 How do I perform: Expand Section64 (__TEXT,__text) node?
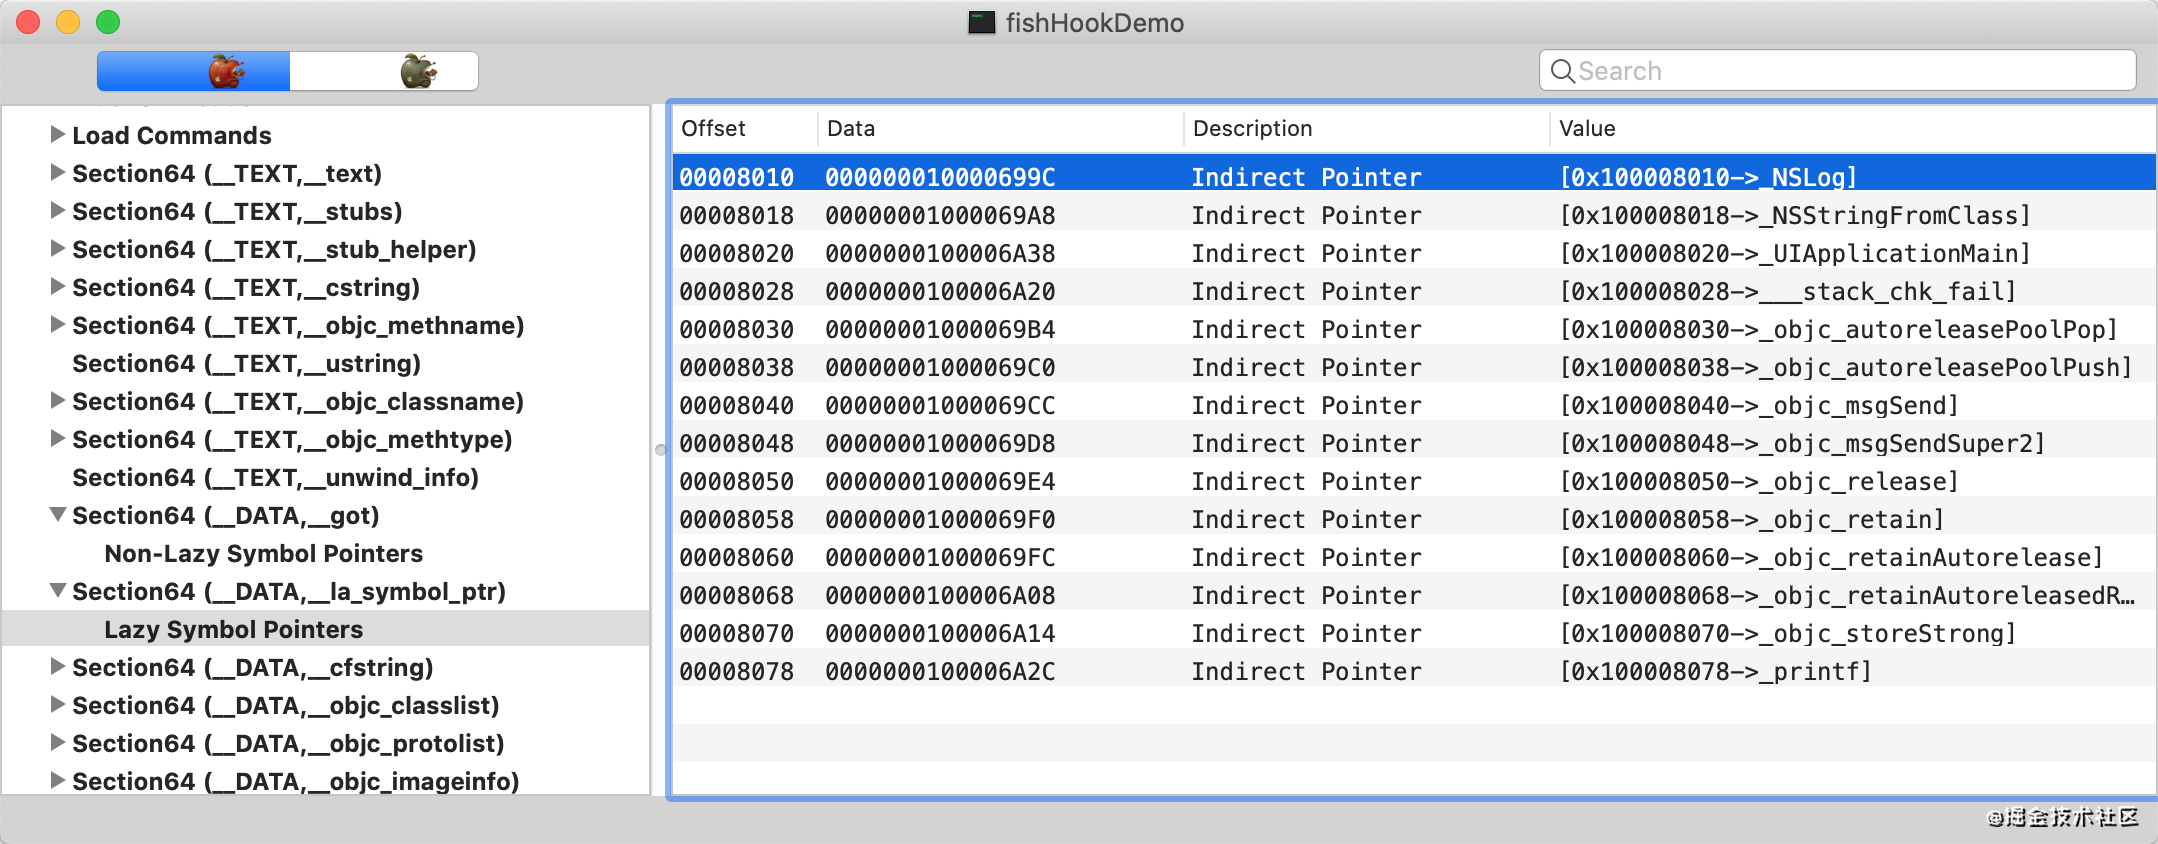point(58,172)
